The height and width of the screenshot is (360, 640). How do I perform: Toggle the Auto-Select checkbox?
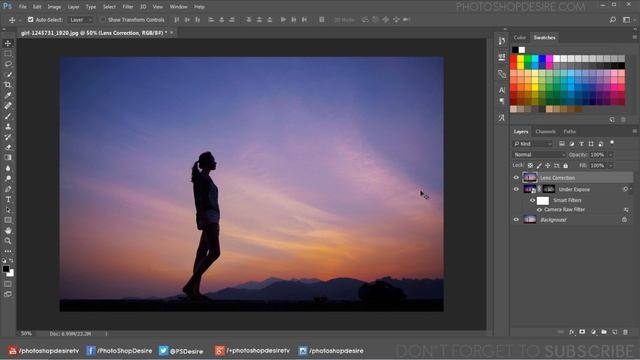31,20
